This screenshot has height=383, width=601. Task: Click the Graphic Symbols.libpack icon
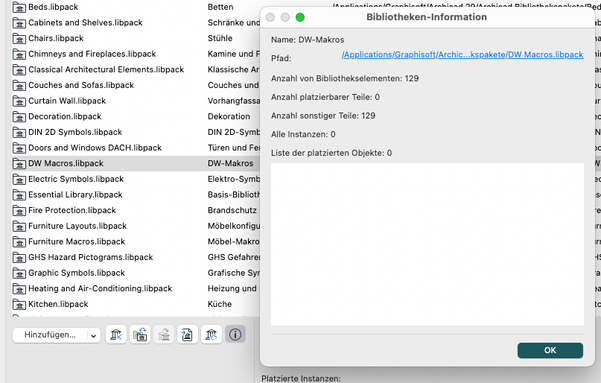[x=19, y=273]
